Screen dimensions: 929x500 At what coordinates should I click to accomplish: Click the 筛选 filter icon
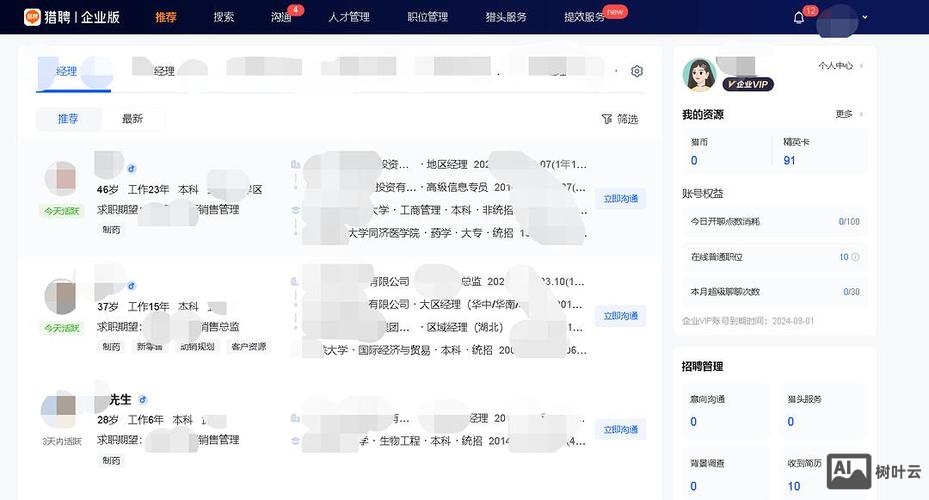coord(607,119)
